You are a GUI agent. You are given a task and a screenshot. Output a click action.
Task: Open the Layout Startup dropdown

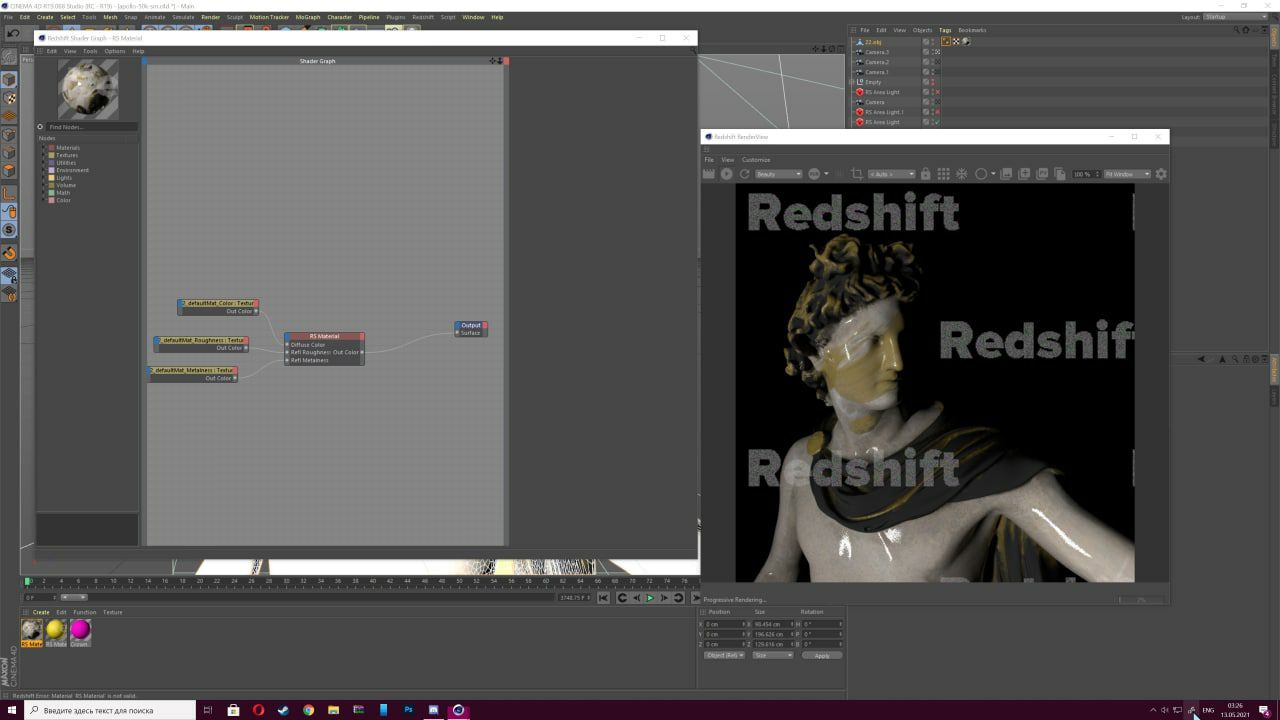point(1235,17)
